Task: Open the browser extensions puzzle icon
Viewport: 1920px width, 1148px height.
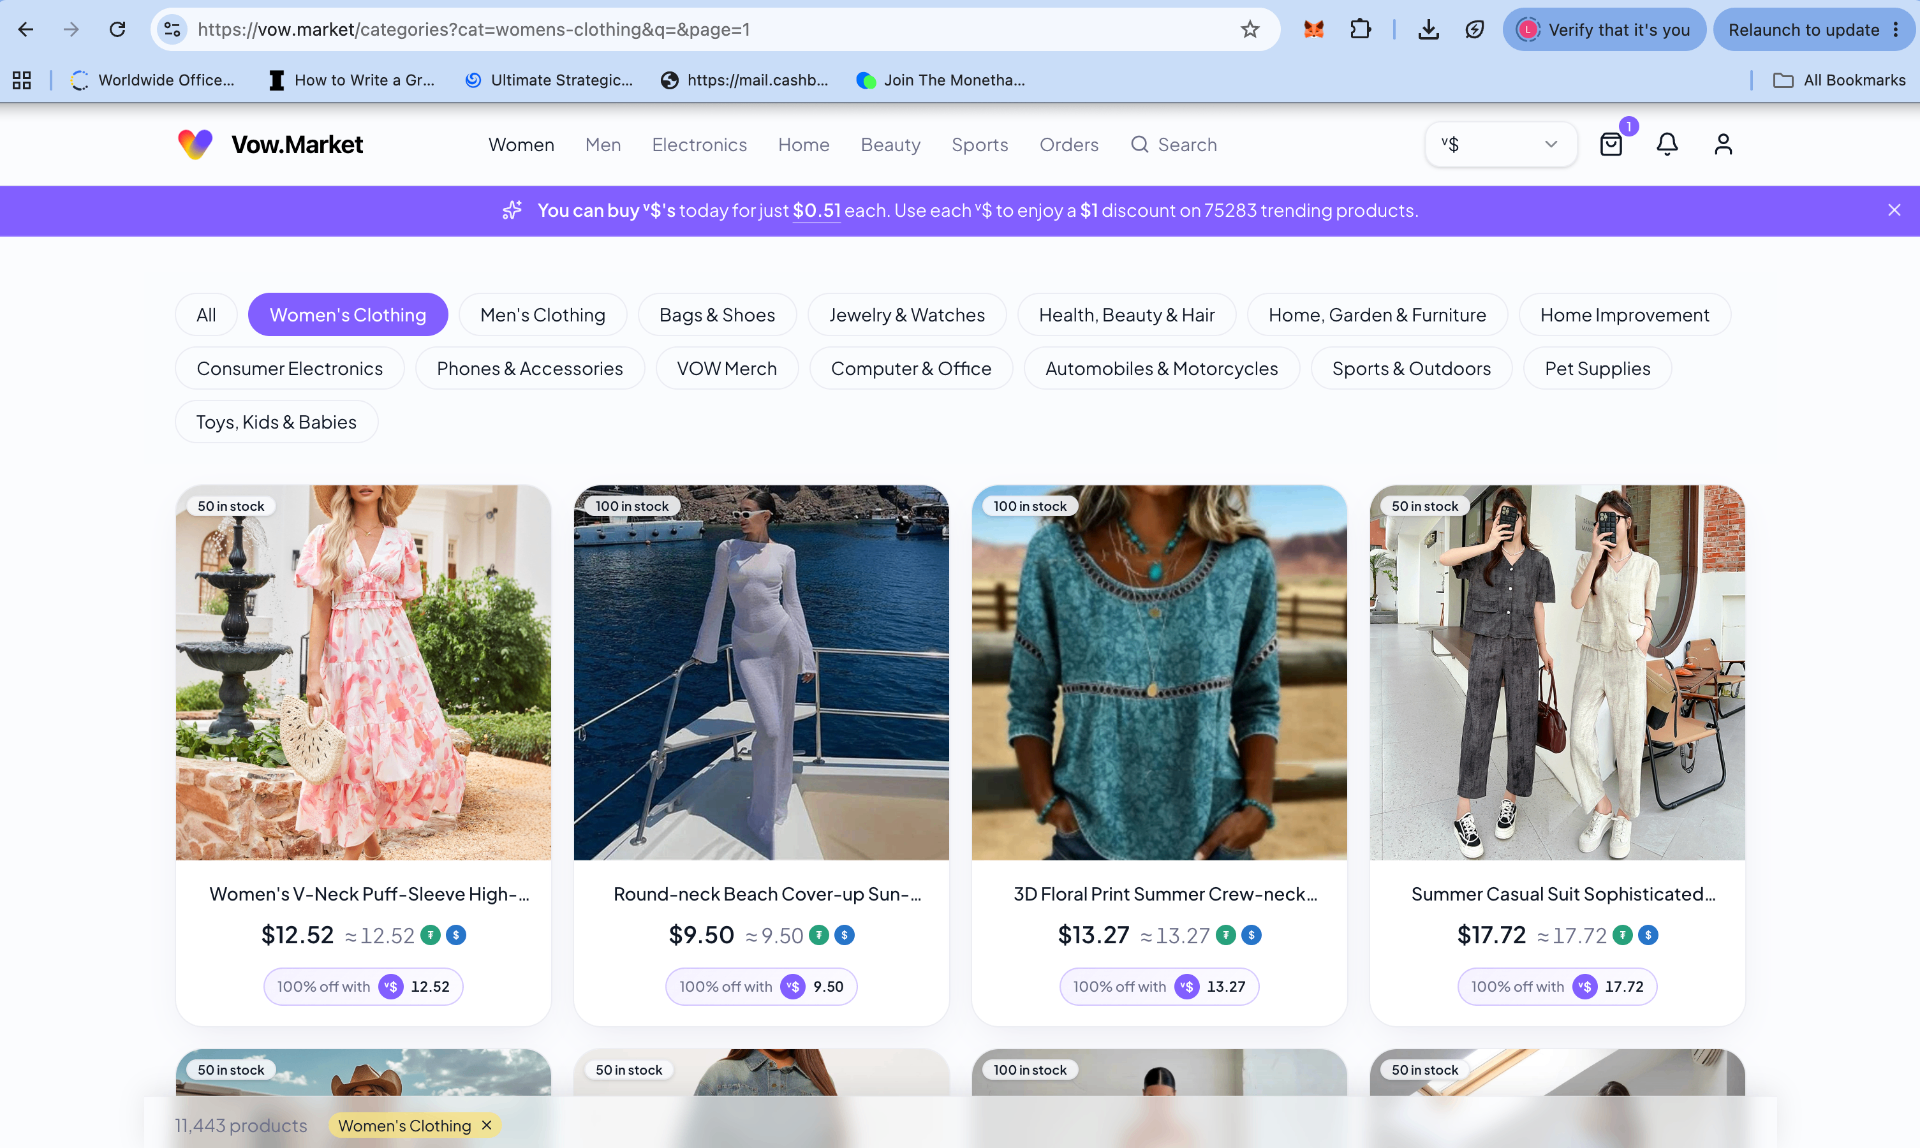Action: (1360, 30)
